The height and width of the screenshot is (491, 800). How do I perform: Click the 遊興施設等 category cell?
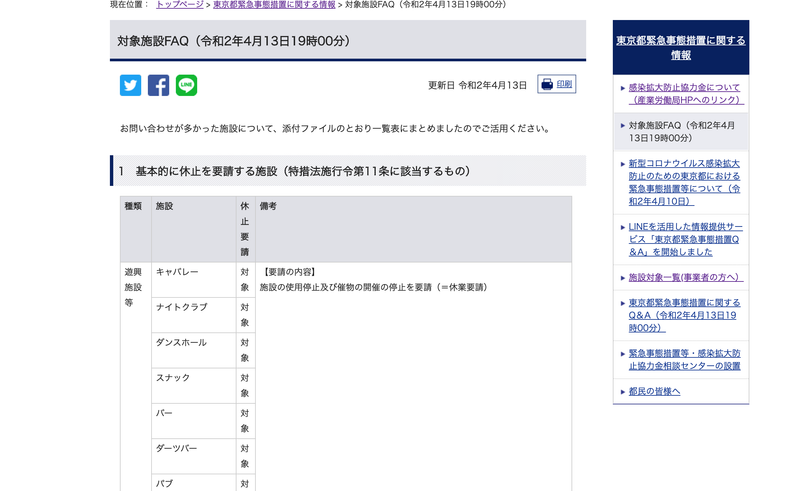136,377
